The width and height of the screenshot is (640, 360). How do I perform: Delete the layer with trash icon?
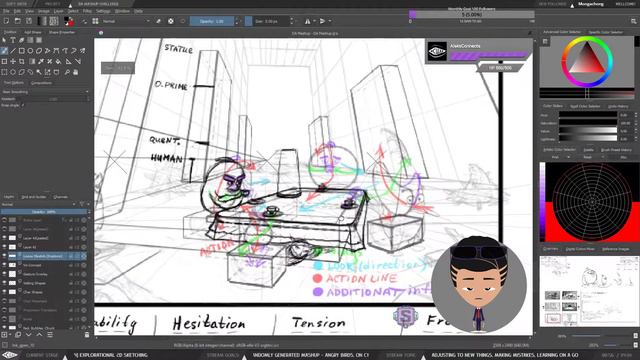(87, 335)
